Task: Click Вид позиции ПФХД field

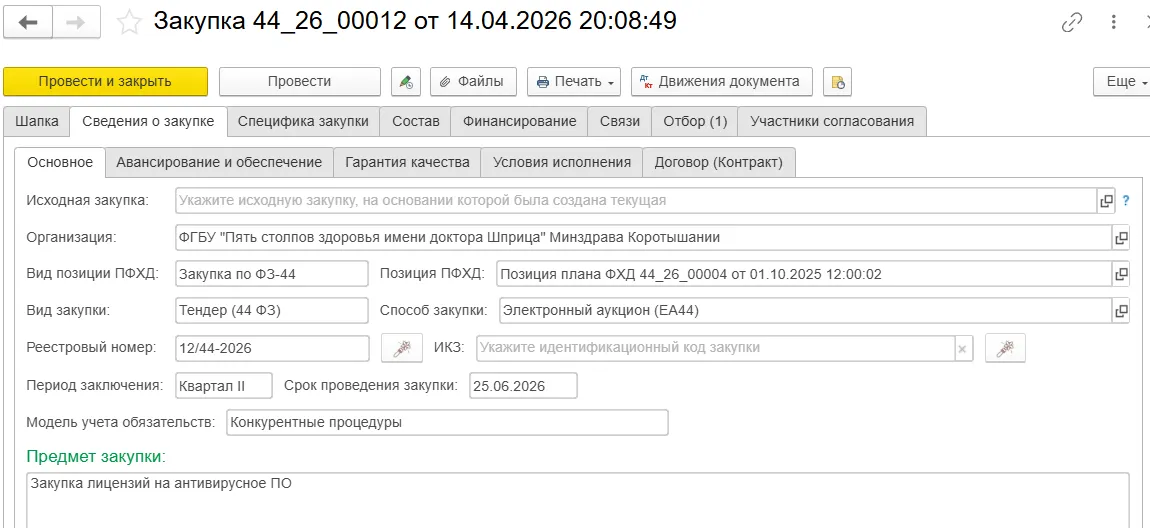Action: [x=272, y=274]
